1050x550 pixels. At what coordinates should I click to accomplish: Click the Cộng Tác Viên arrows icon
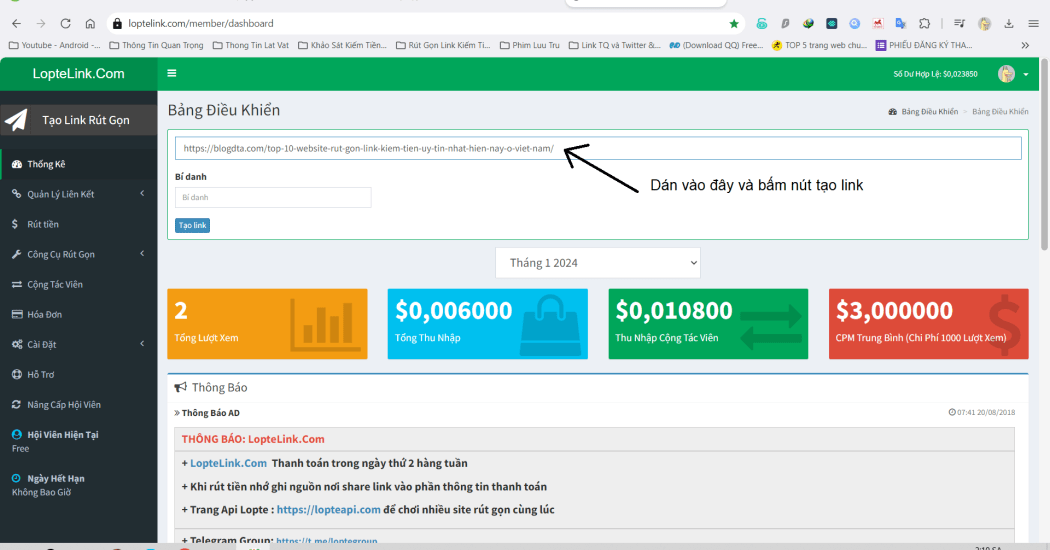click(x=17, y=285)
